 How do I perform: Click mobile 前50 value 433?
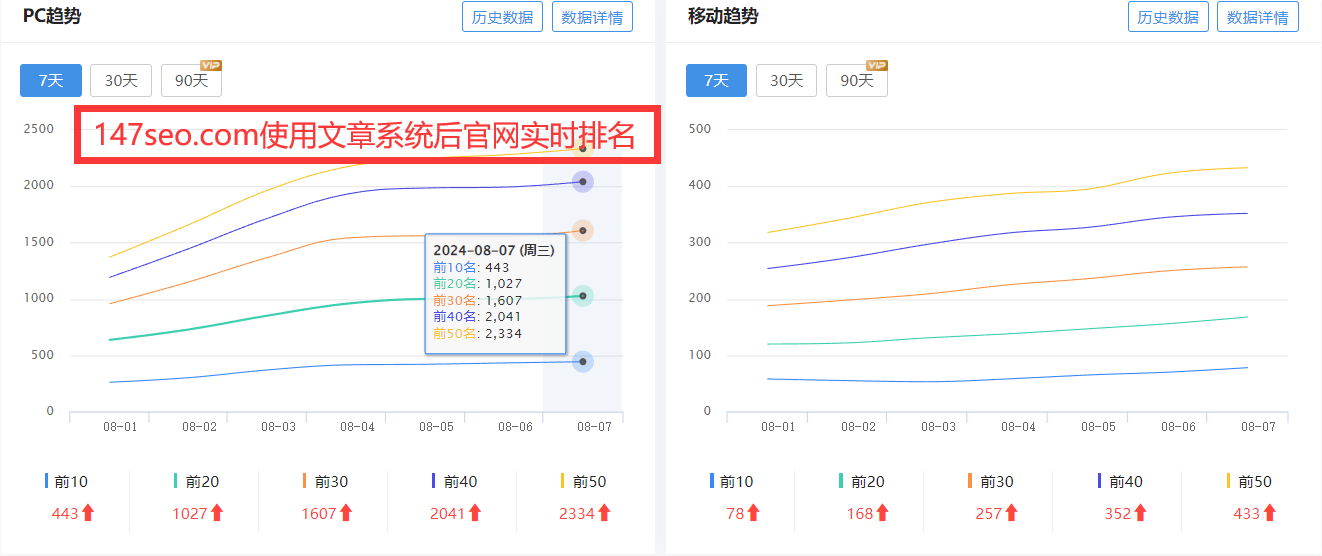pos(1247,513)
